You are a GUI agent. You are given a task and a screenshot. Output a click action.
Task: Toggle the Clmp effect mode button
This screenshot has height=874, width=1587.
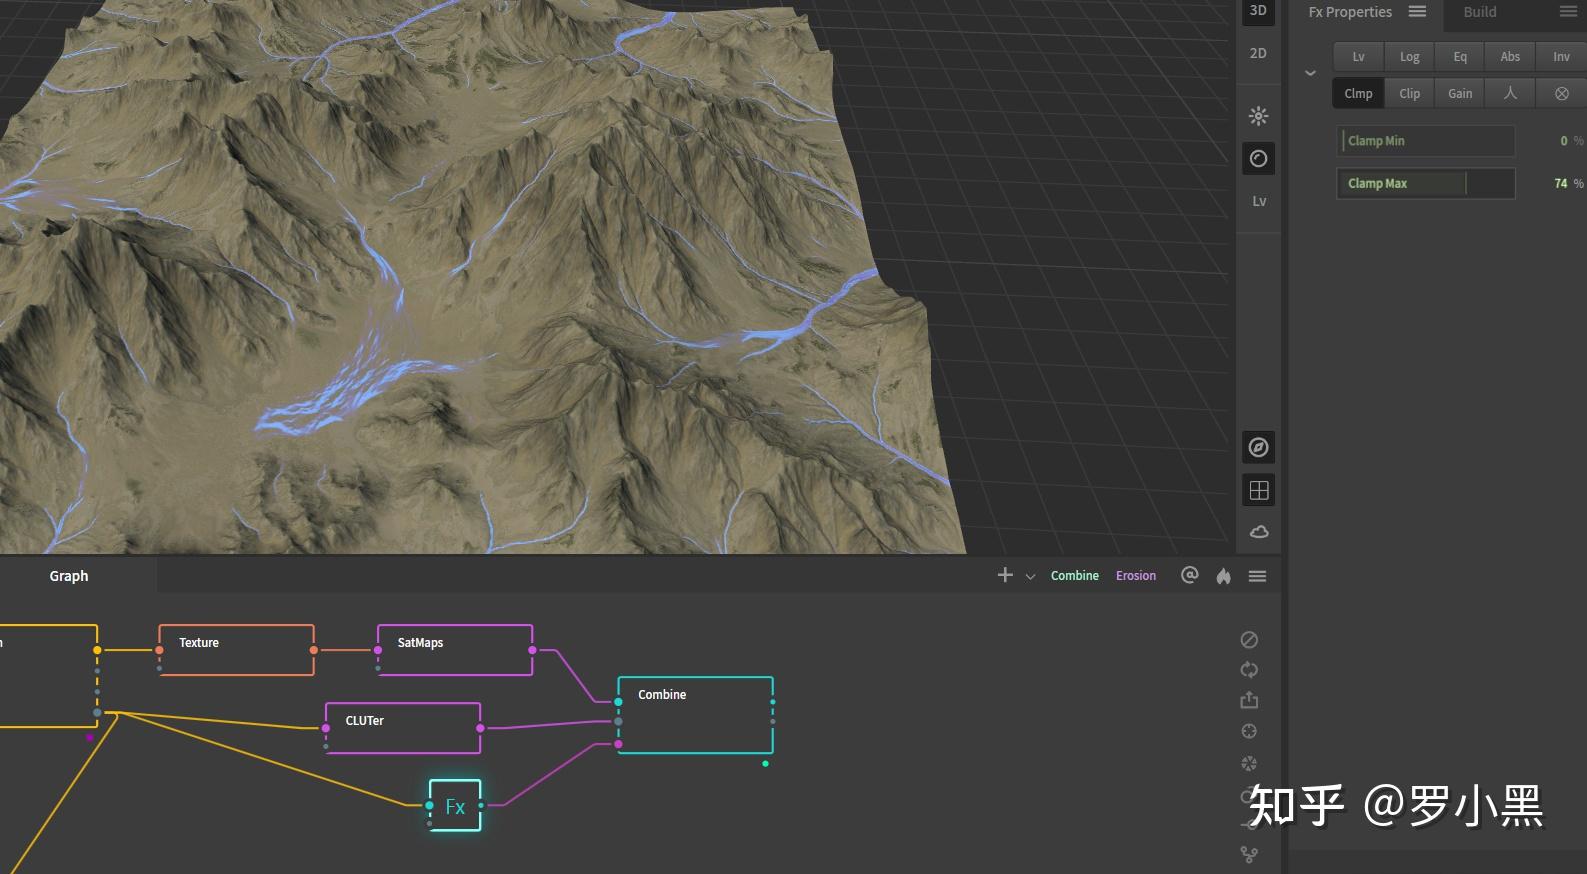[1358, 93]
